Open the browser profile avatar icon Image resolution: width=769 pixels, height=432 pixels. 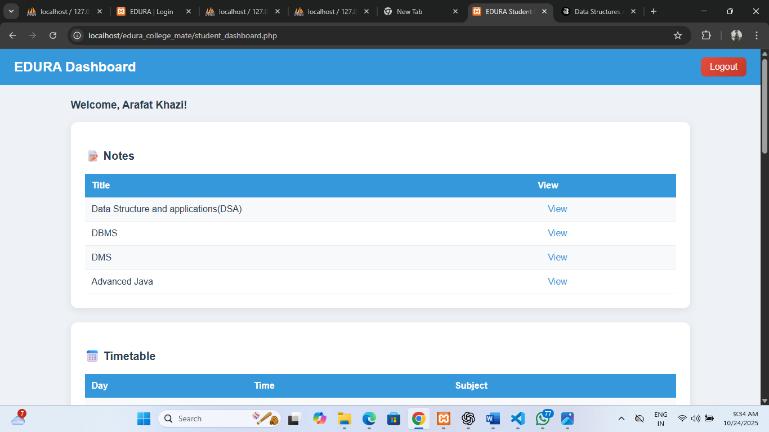736,35
